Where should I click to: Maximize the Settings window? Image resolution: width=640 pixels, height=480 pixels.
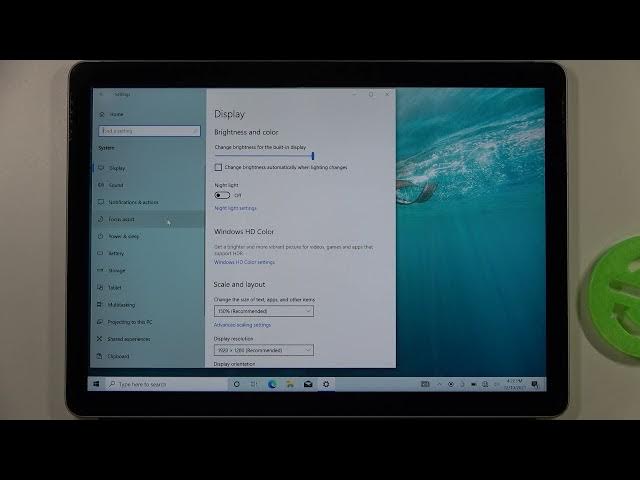[x=371, y=94]
